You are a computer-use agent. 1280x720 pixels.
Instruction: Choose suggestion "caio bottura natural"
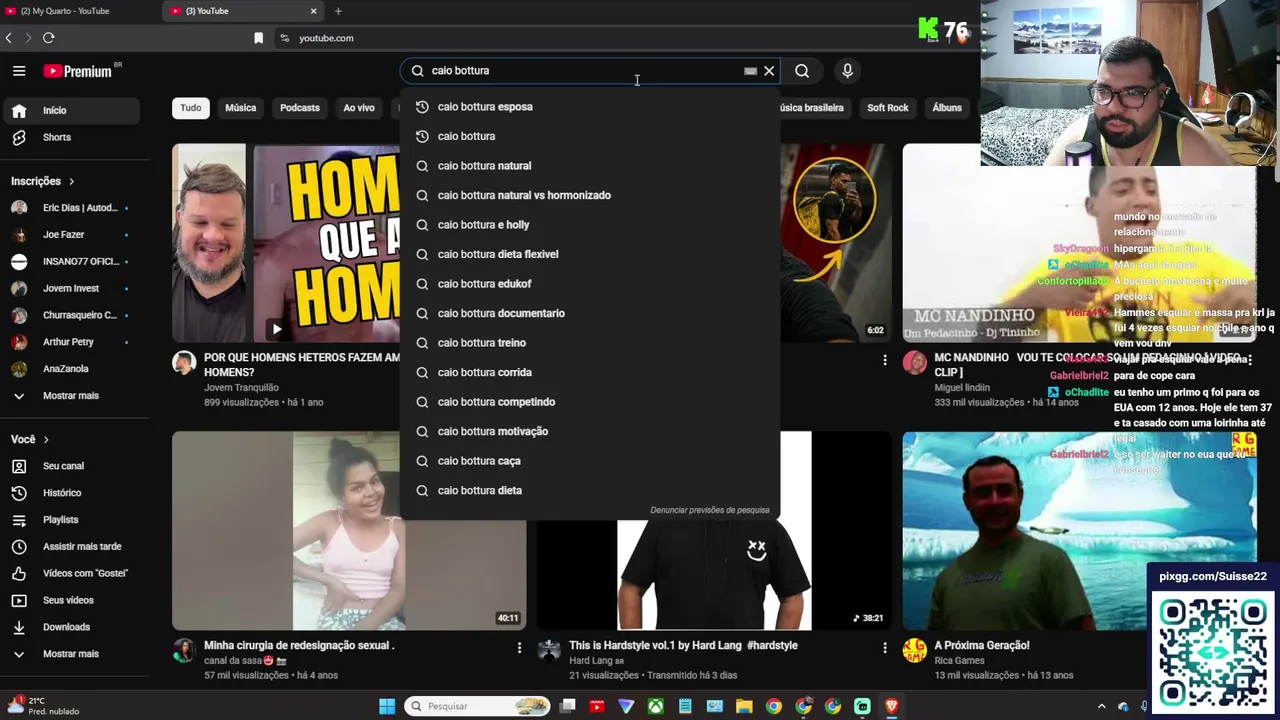click(x=590, y=166)
